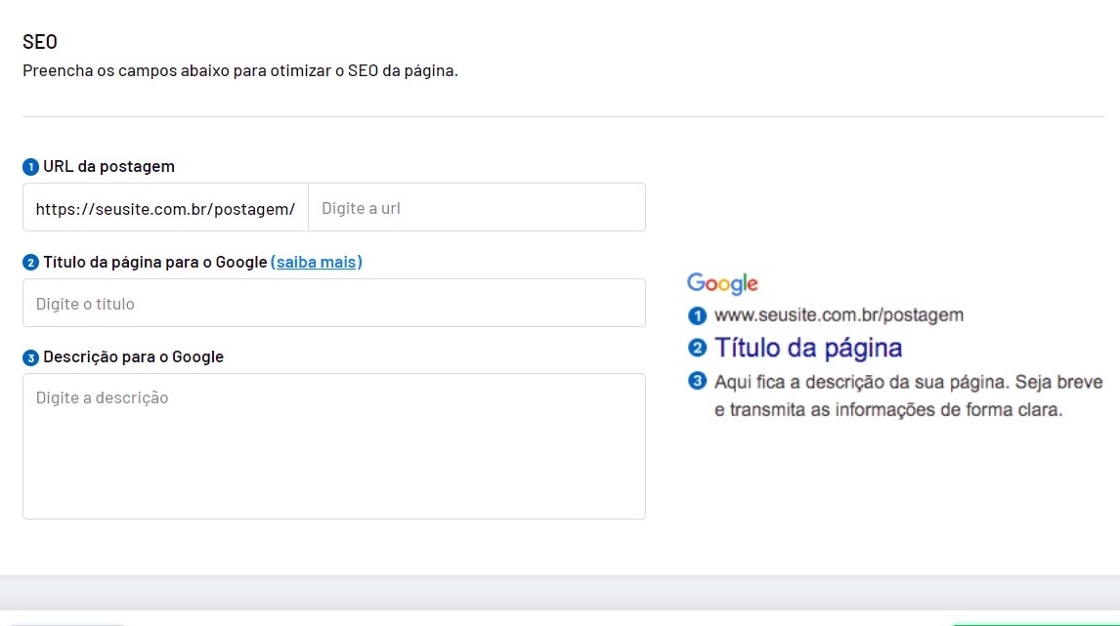Click the "URL da postagem" label
This screenshot has height=626, width=1120.
pos(109,167)
